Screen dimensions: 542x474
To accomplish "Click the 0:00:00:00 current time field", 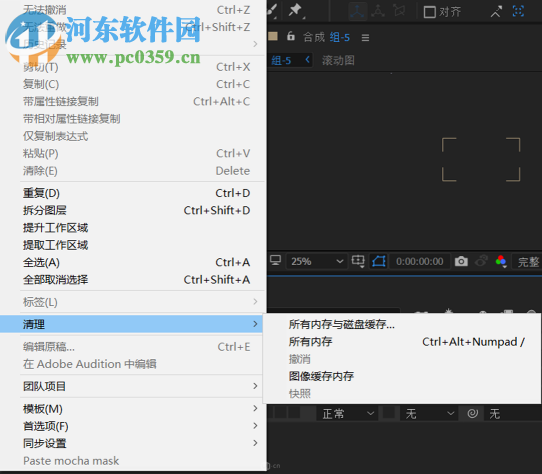I will [420, 261].
